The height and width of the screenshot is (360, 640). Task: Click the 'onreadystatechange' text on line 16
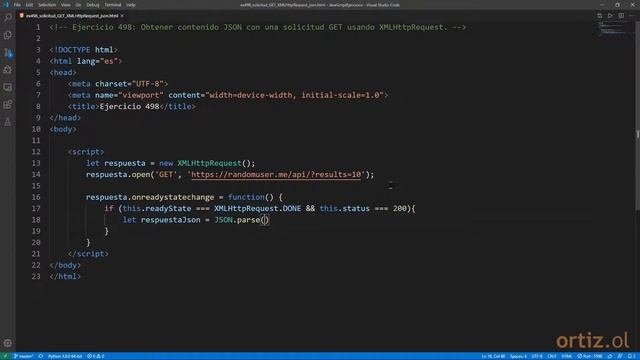173,197
